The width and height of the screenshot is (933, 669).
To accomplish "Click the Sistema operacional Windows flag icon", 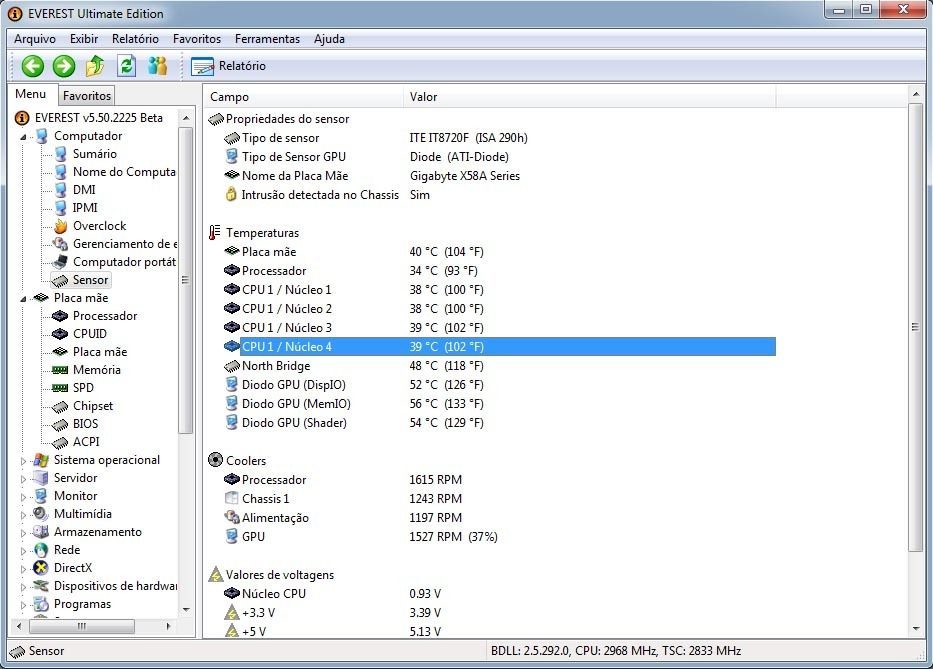I will pos(41,460).
